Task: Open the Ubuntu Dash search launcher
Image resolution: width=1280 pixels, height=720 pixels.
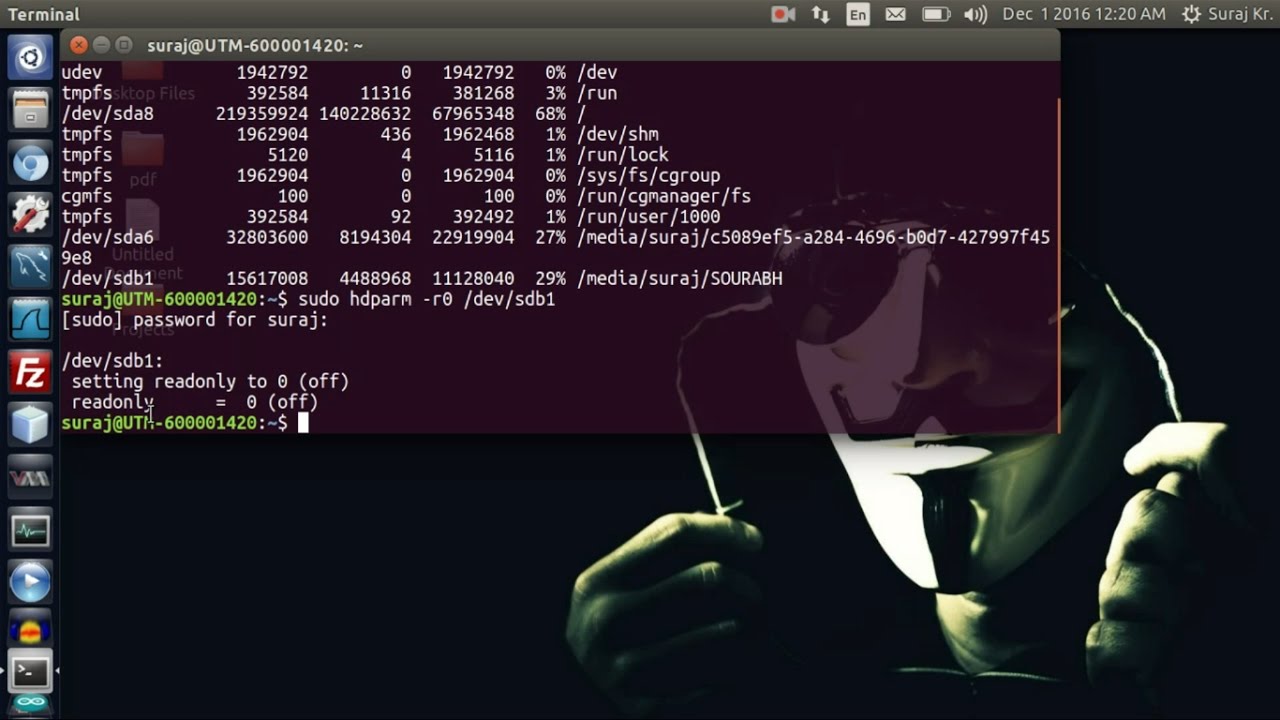Action: click(x=30, y=57)
